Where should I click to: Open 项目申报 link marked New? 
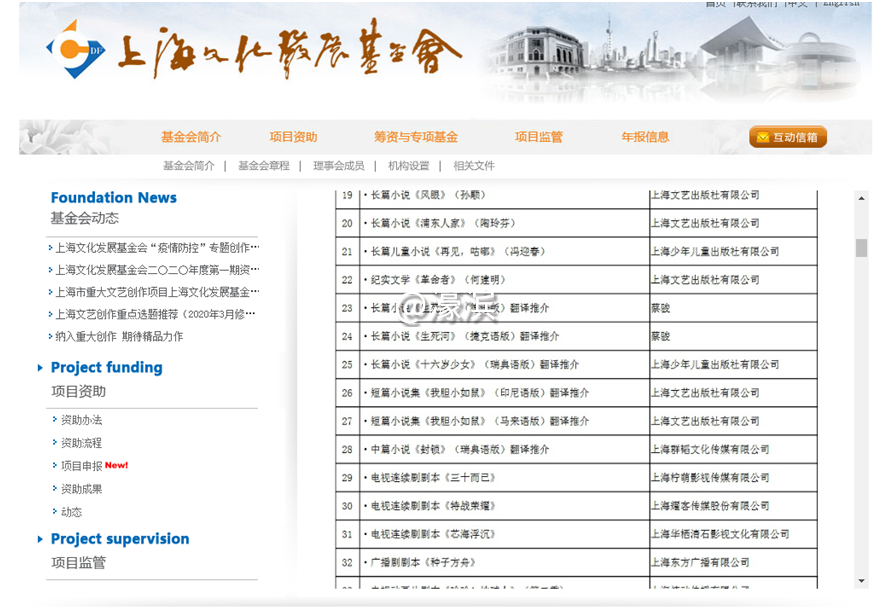81,466
